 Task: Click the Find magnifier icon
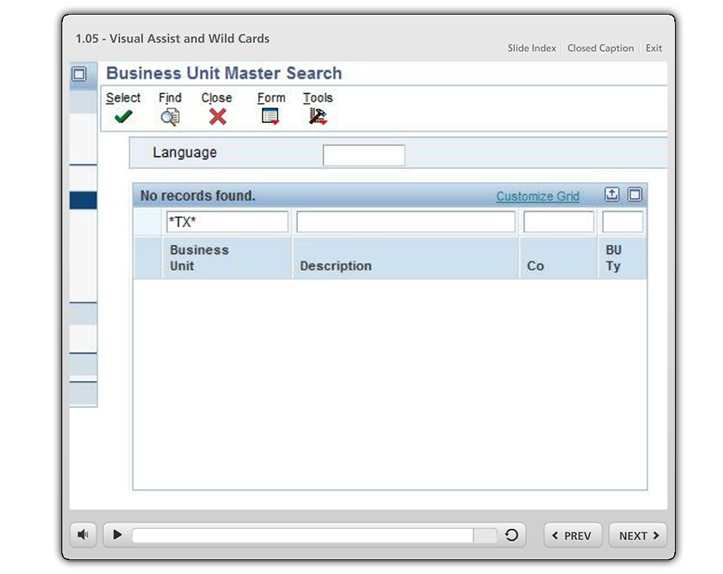[x=170, y=117]
